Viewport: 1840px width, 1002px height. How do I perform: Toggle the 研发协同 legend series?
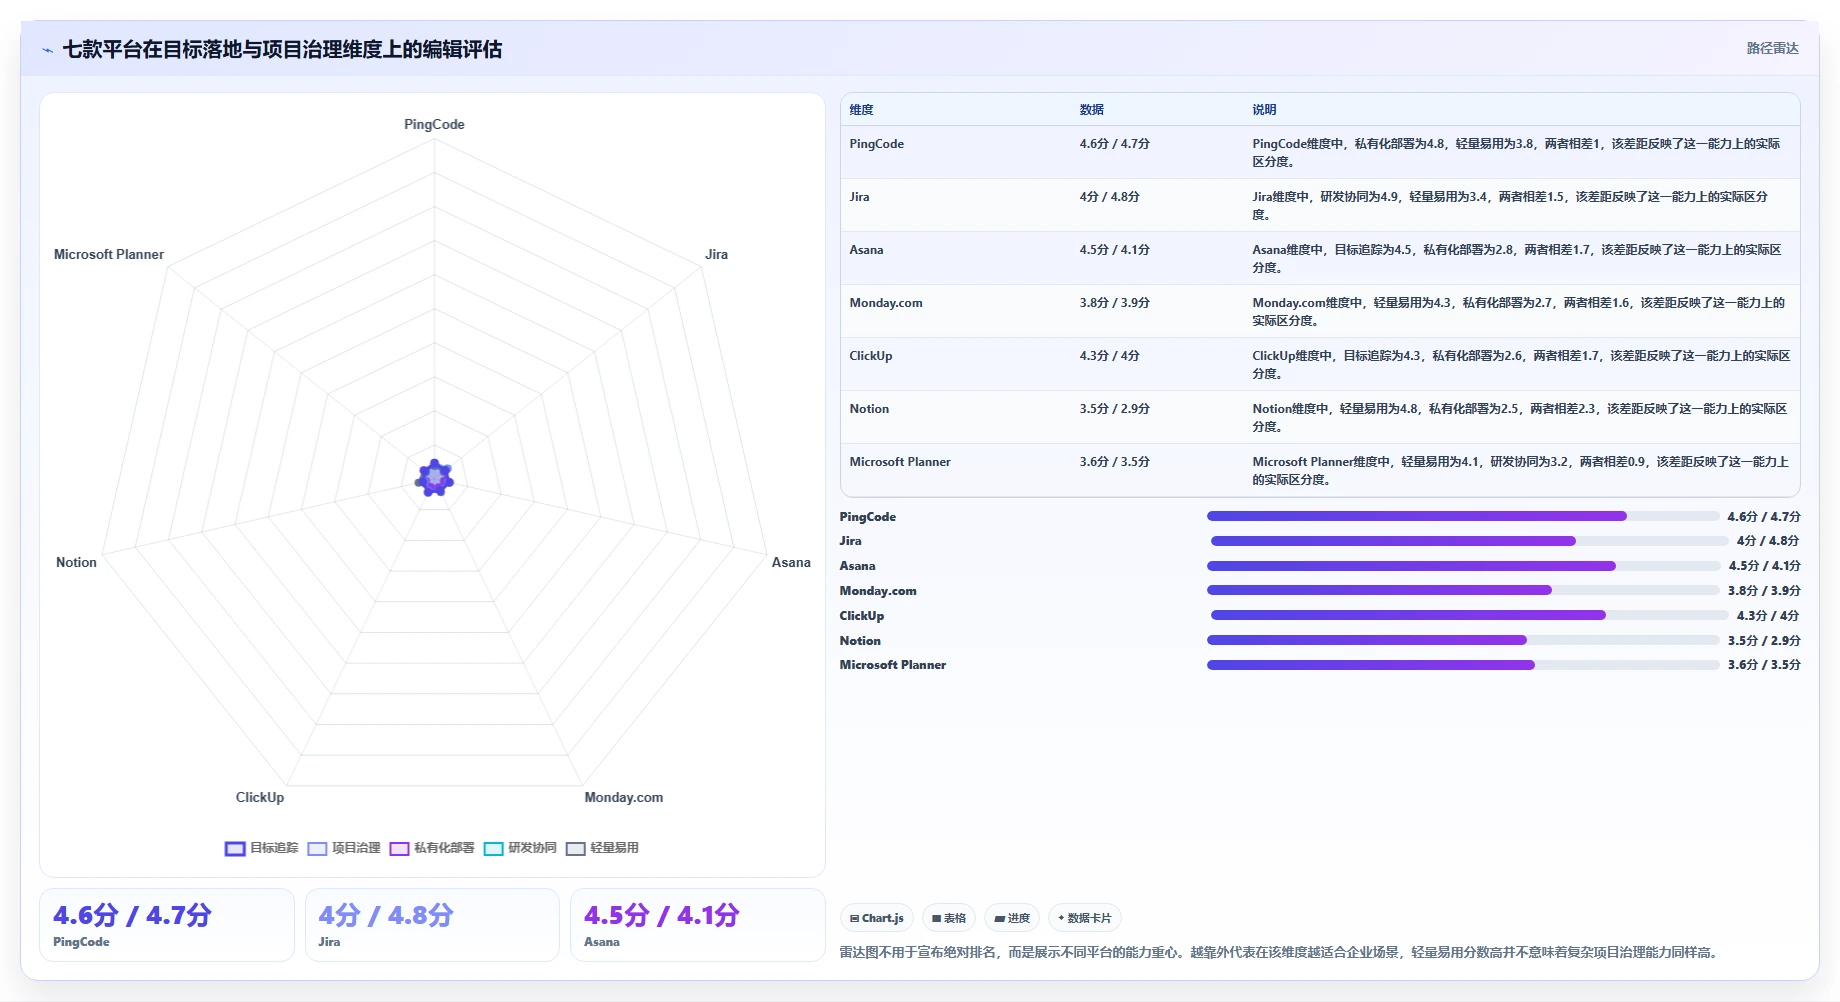pyautogui.click(x=520, y=848)
